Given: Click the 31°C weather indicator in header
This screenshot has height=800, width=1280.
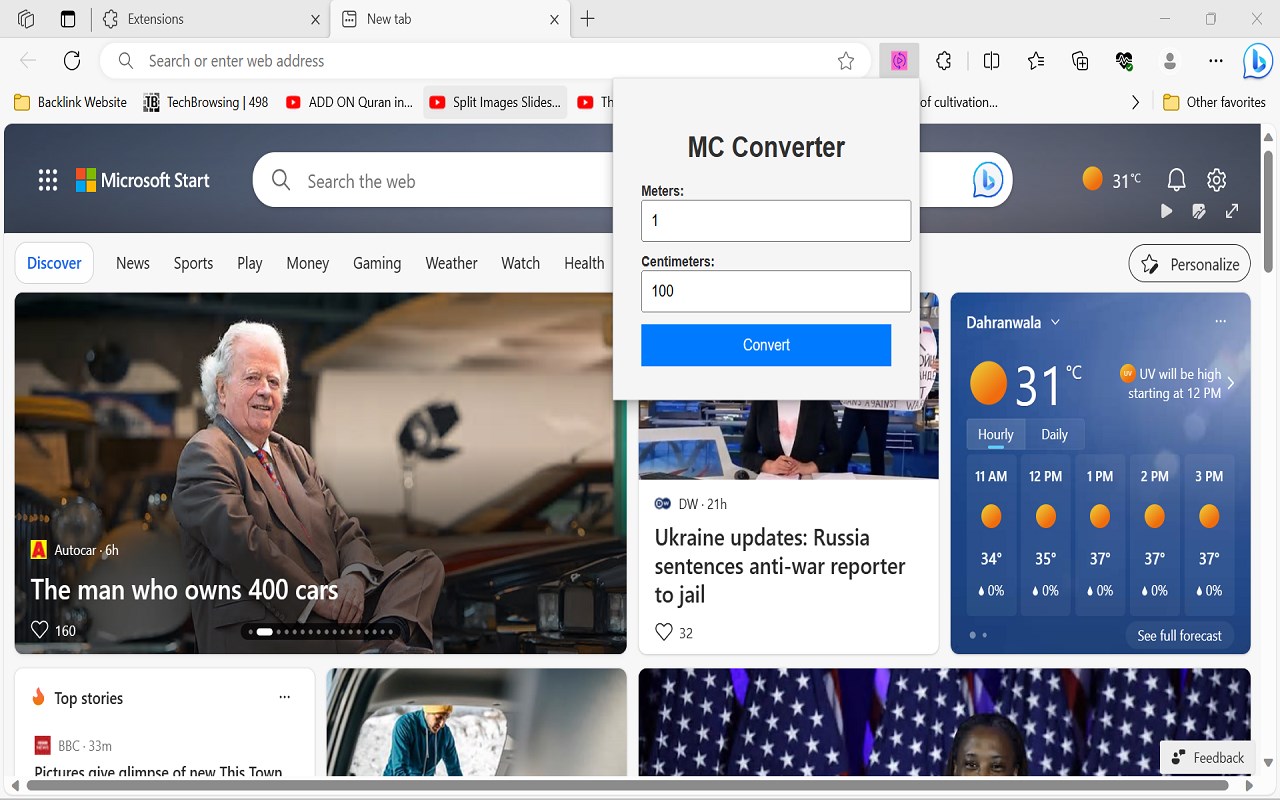Looking at the screenshot, I should (1112, 180).
